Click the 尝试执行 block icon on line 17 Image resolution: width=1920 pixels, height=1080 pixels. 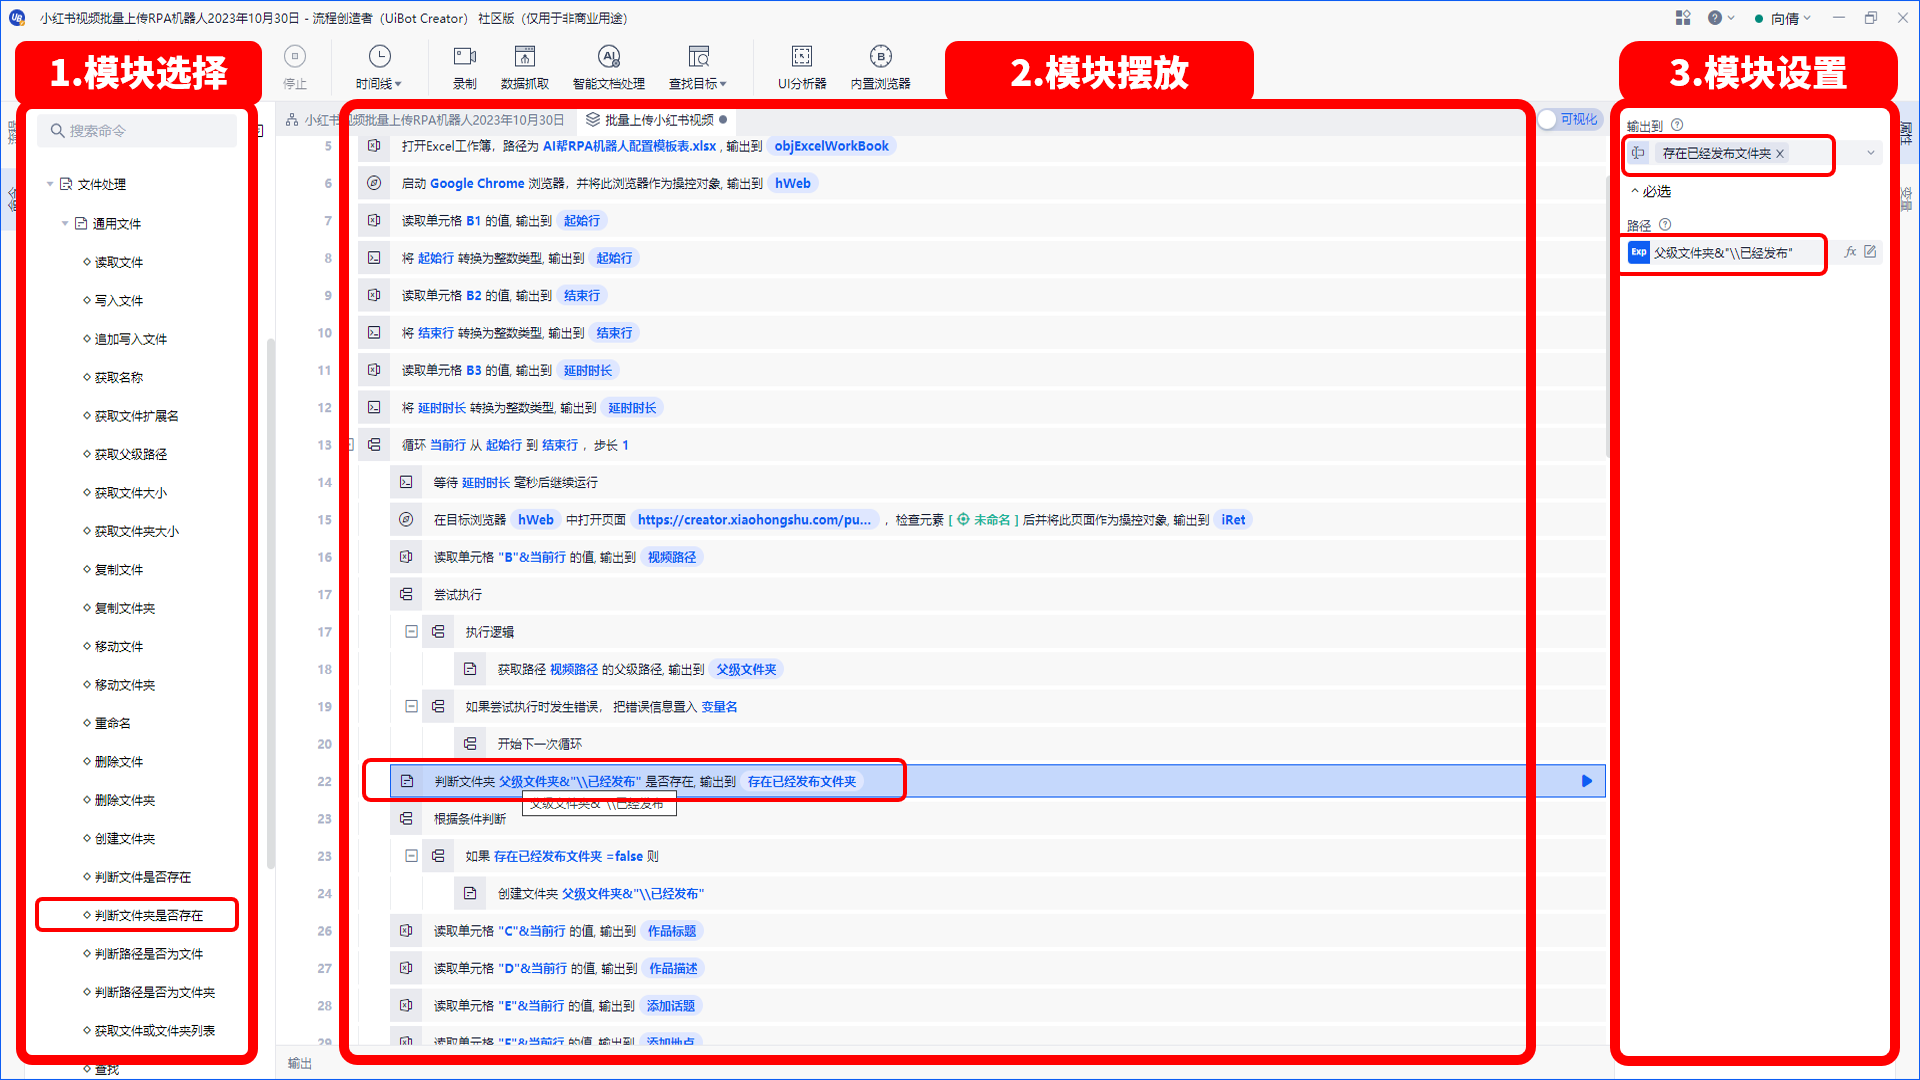[406, 594]
